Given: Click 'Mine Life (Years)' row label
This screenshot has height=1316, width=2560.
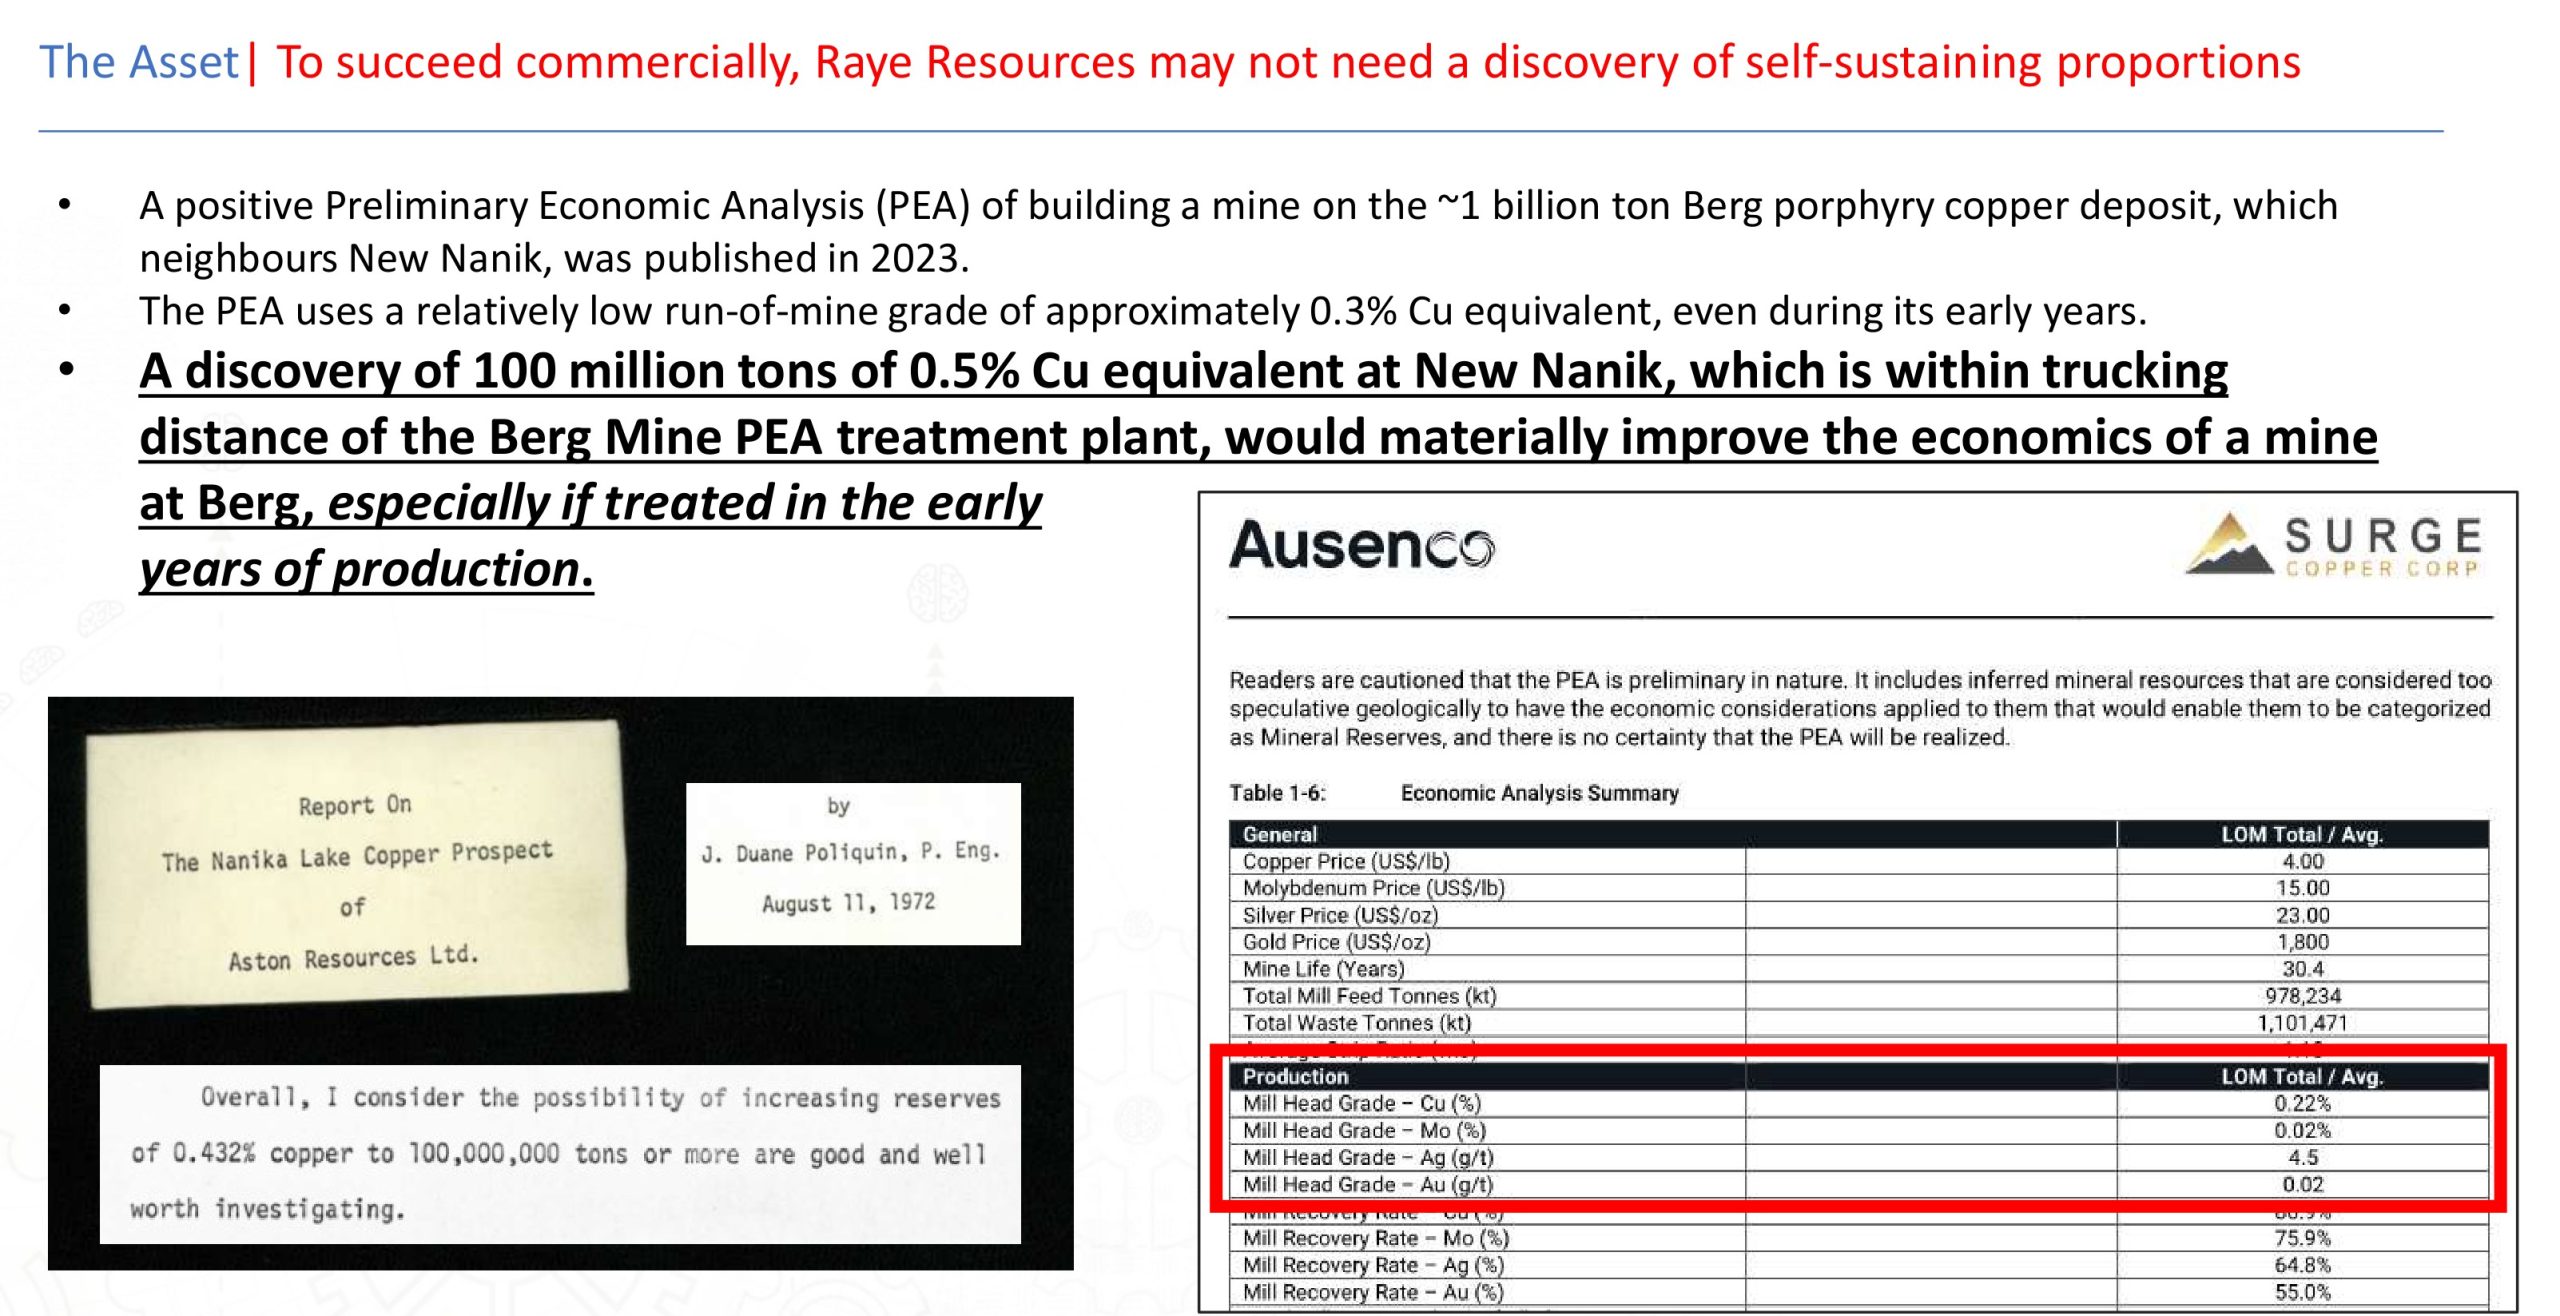Looking at the screenshot, I should tap(1323, 969).
